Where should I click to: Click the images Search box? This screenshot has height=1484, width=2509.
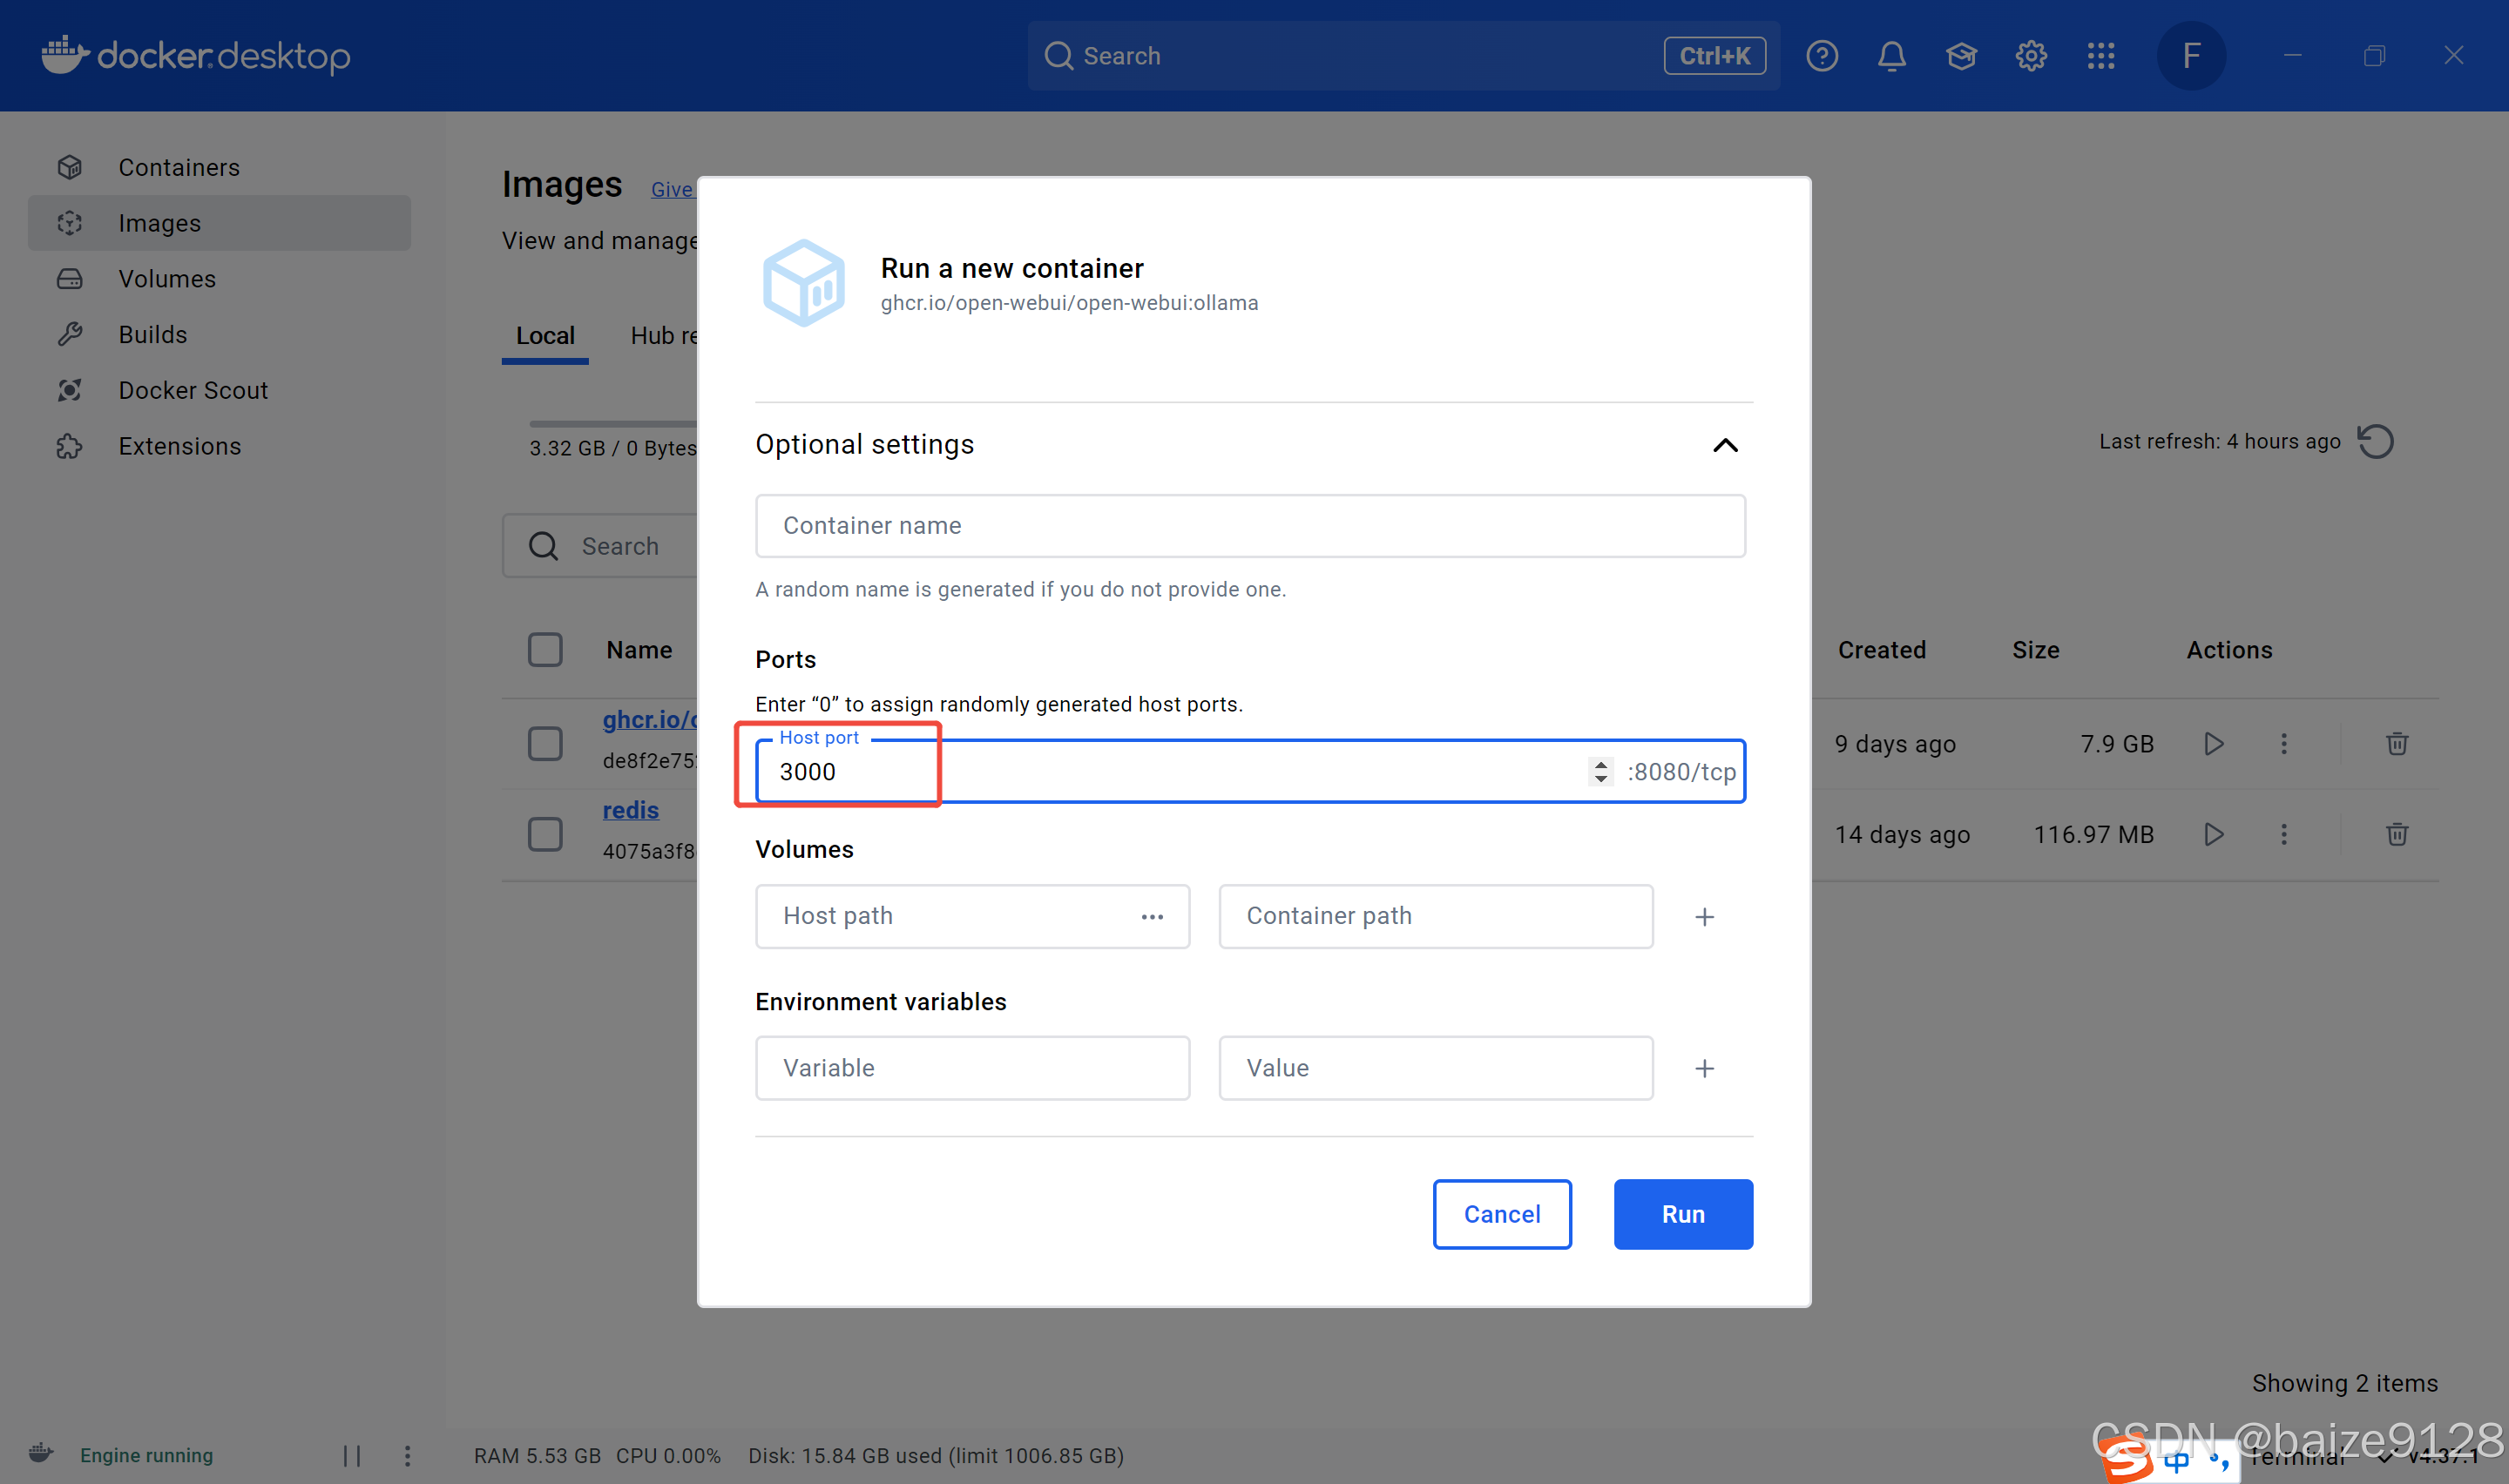[600, 546]
